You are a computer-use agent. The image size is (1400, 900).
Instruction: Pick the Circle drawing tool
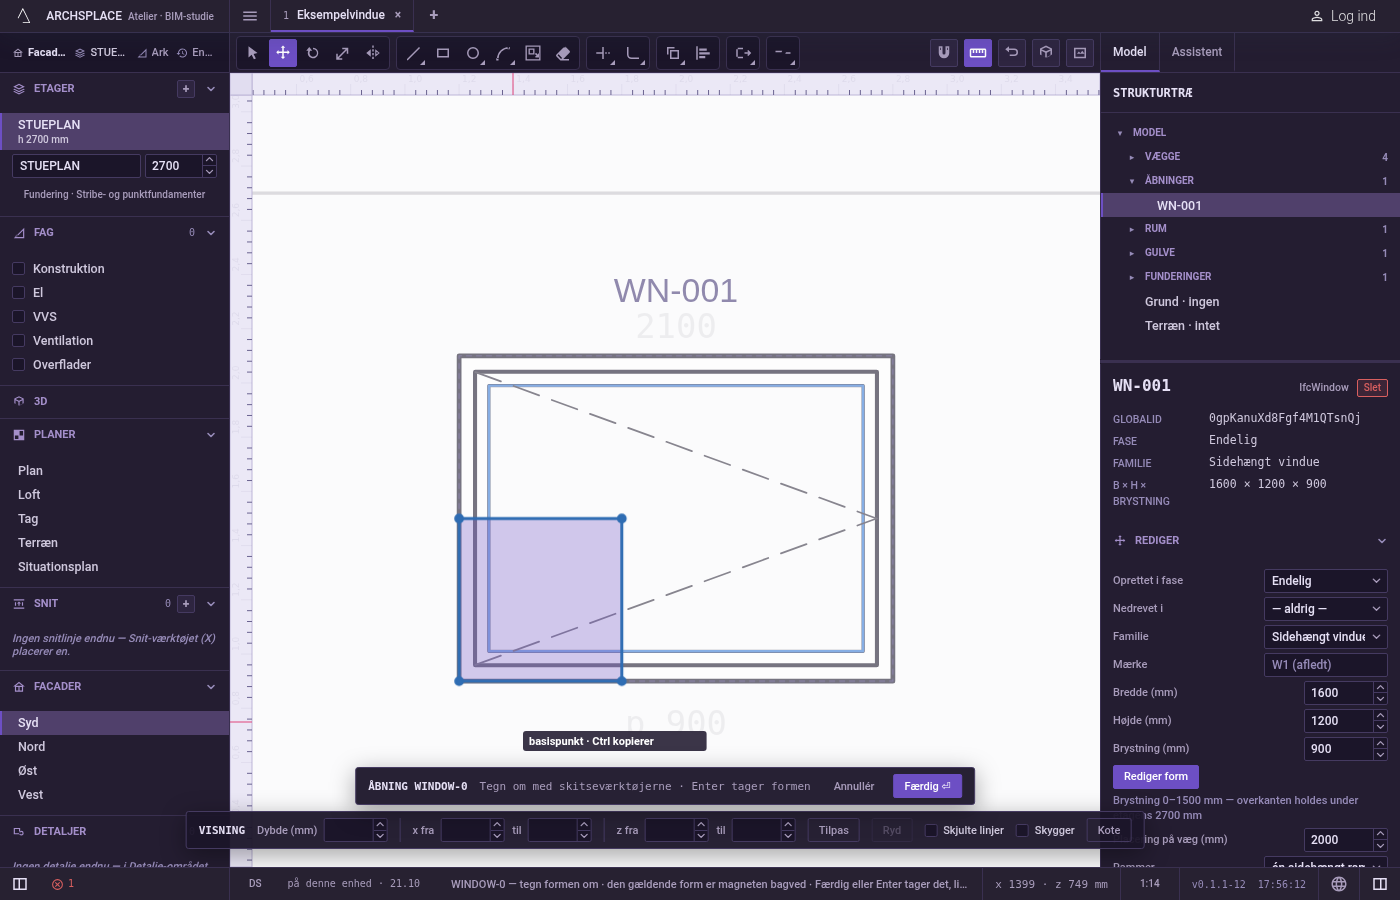473,53
